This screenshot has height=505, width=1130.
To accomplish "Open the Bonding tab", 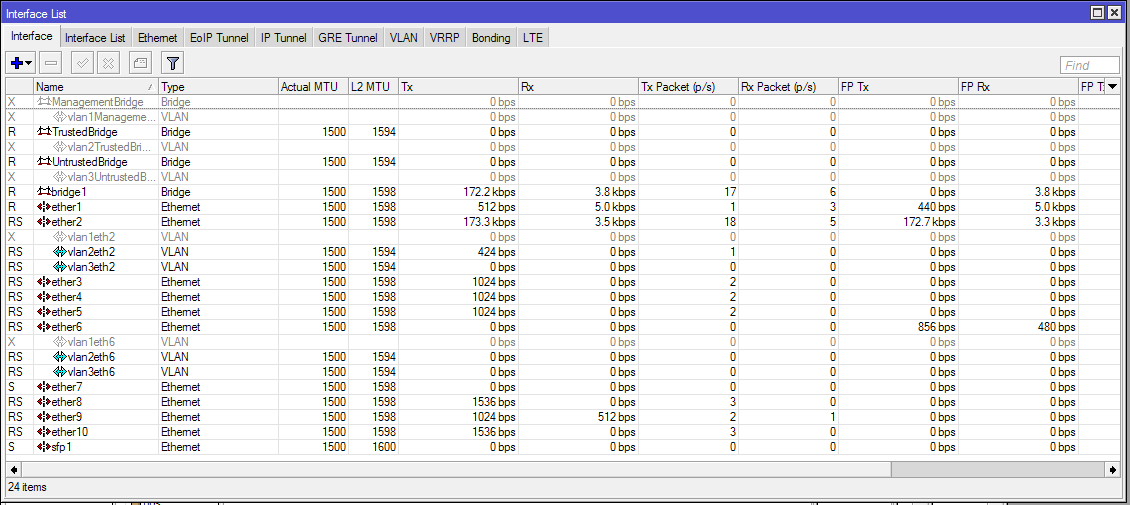I will (x=491, y=38).
